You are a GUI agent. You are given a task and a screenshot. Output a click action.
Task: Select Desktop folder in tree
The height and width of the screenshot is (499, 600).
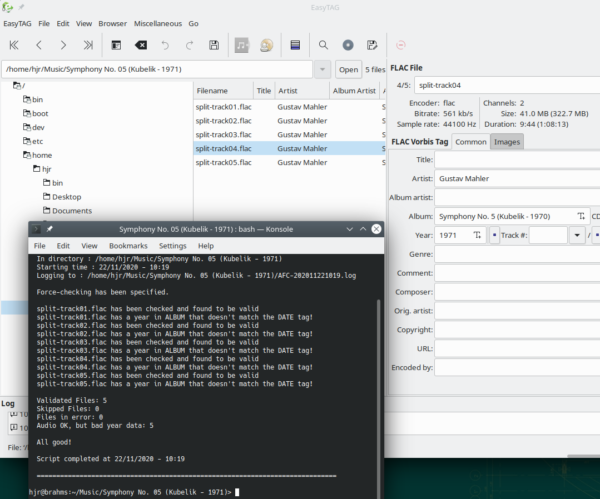coord(62,197)
